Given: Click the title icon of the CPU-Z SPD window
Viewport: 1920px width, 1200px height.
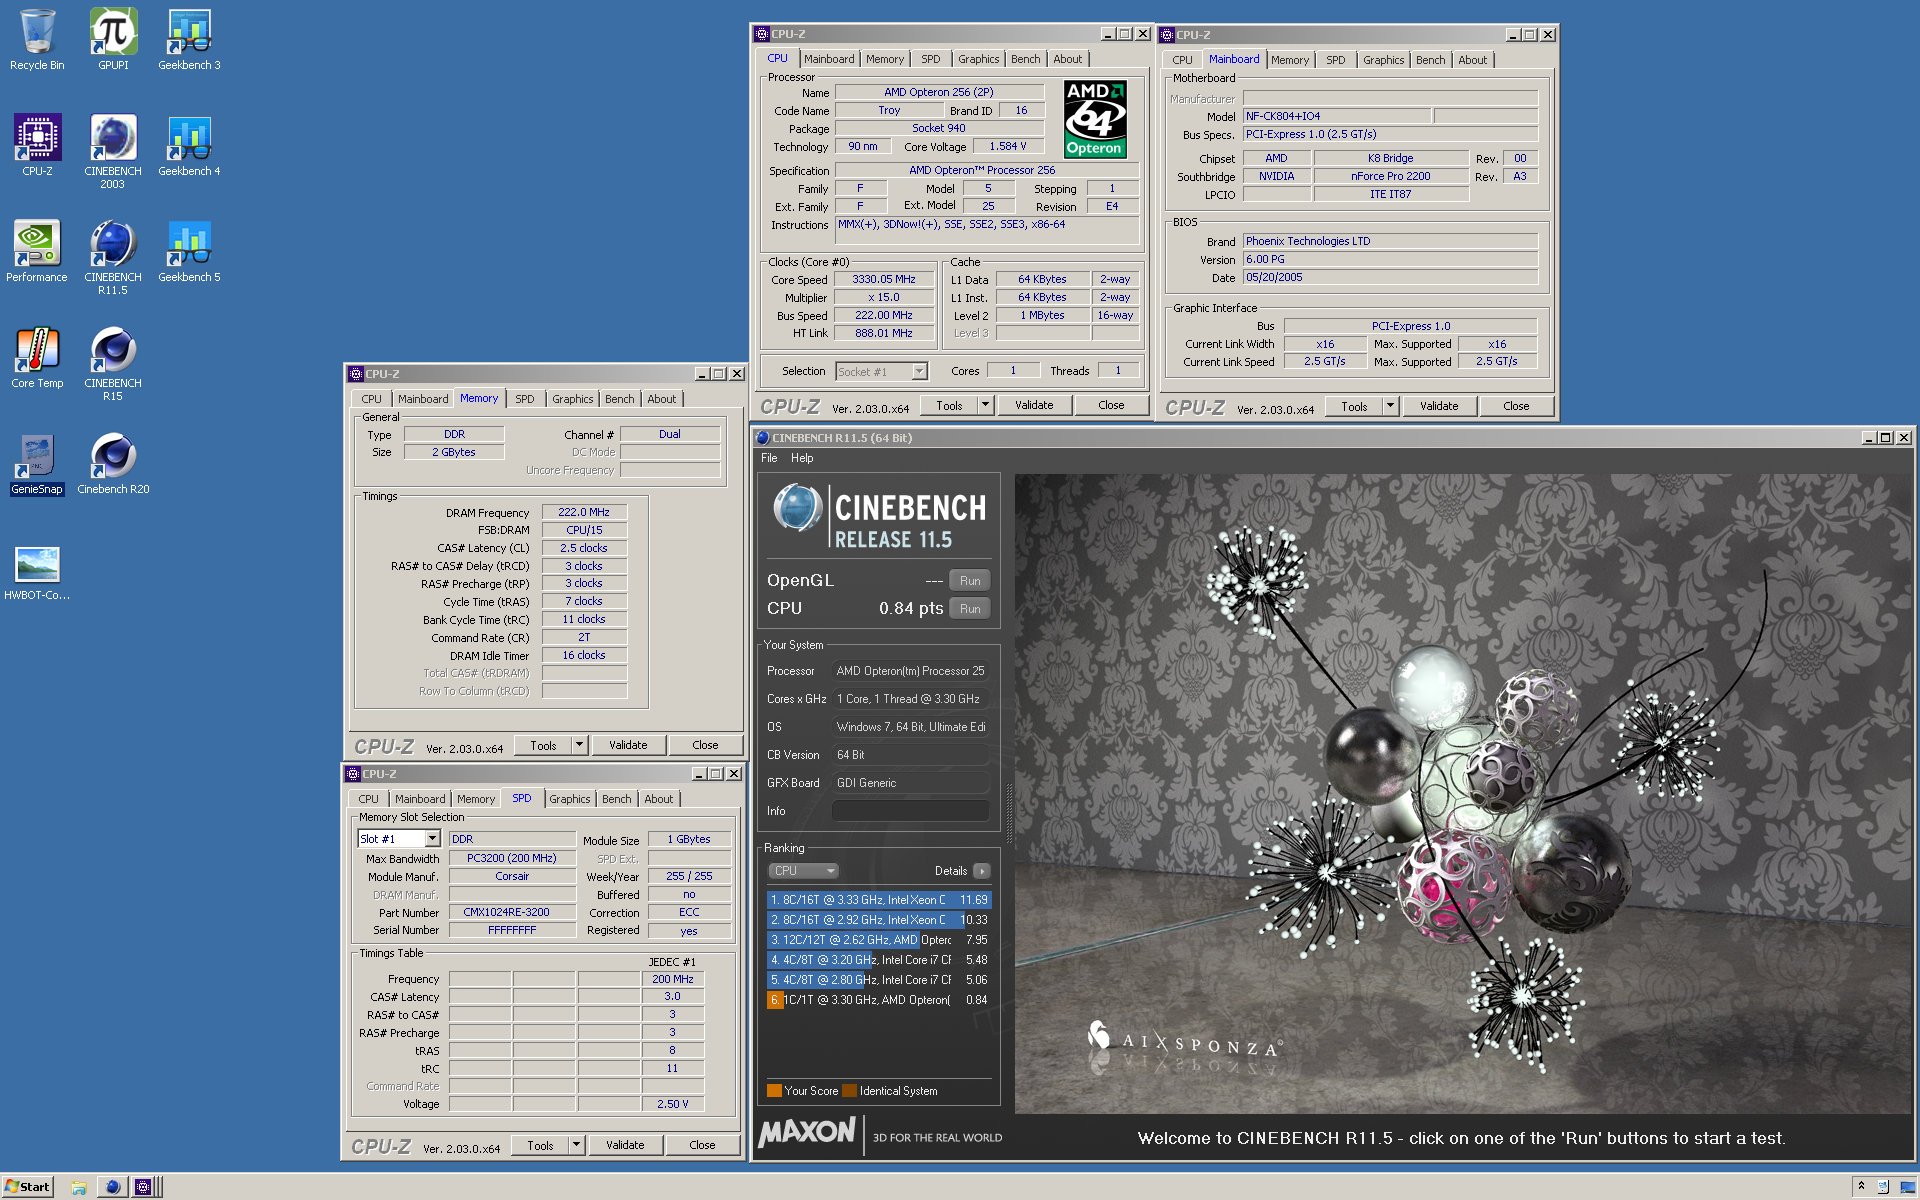Looking at the screenshot, I should pos(352,774).
